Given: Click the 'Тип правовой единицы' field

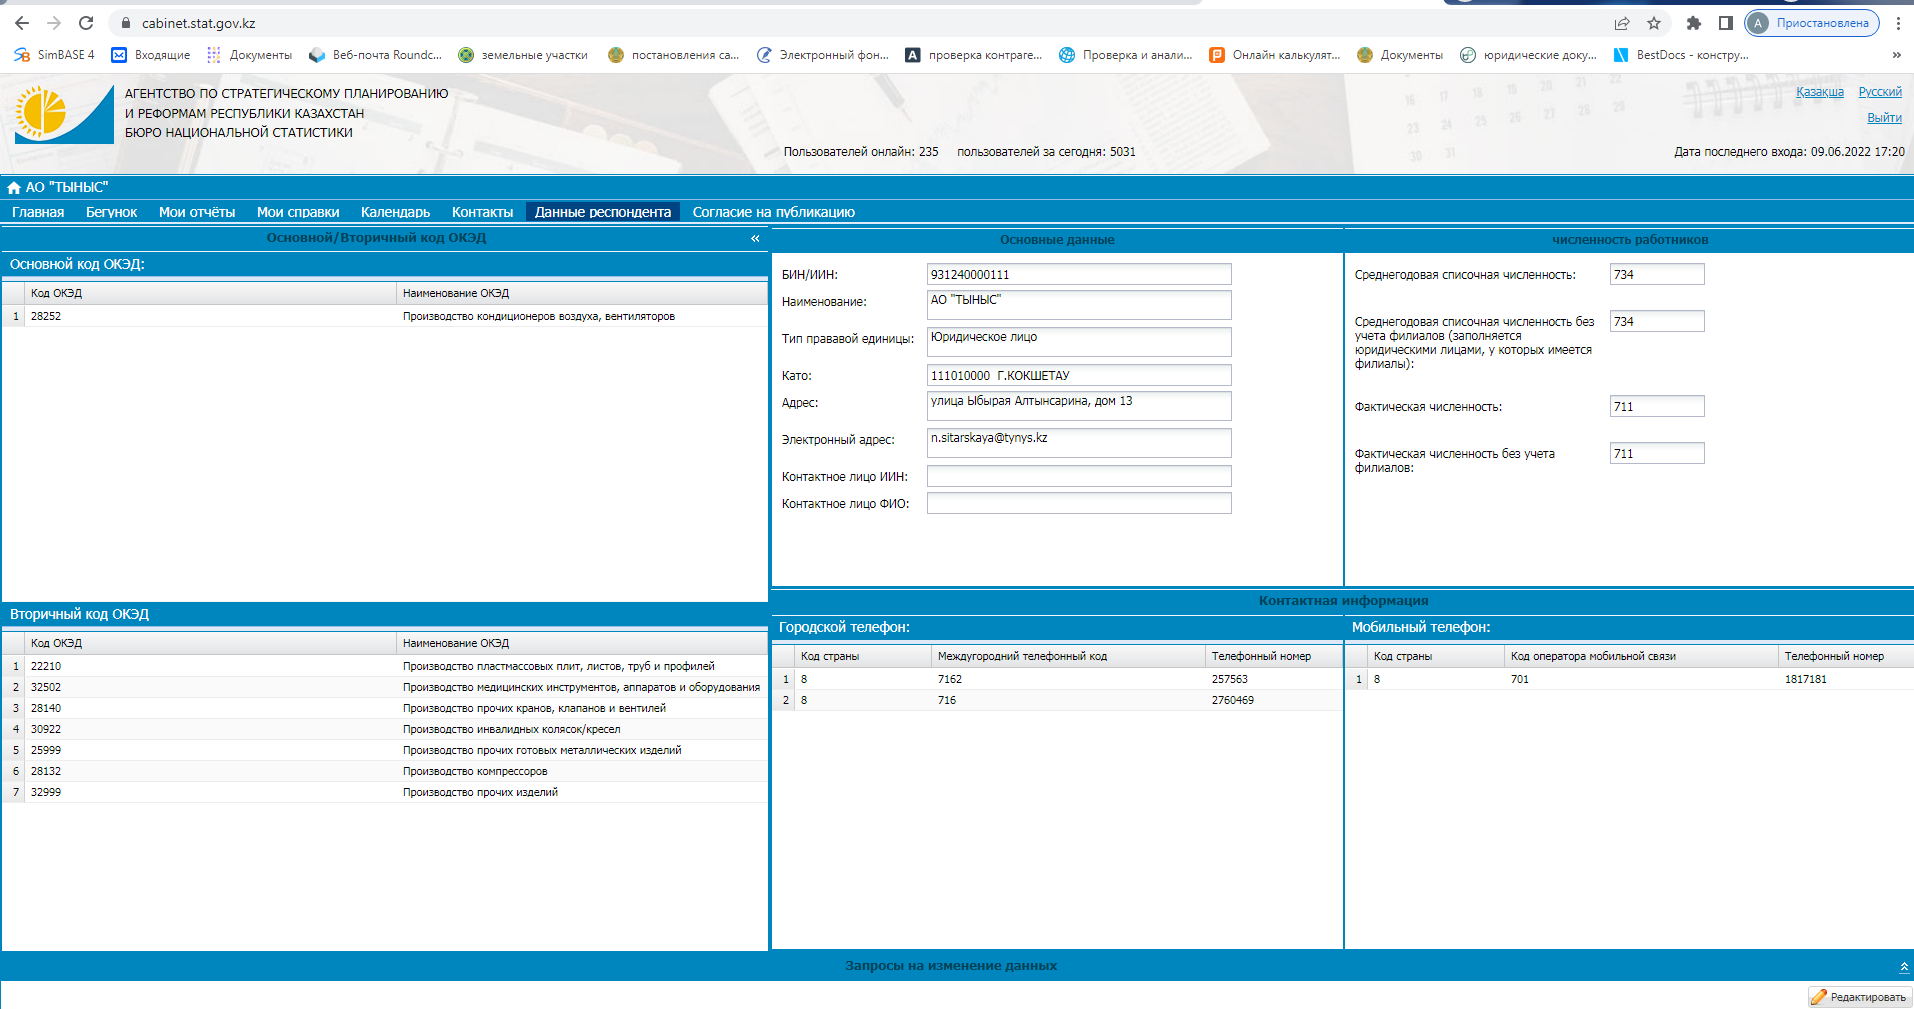Looking at the screenshot, I should click(x=1079, y=342).
